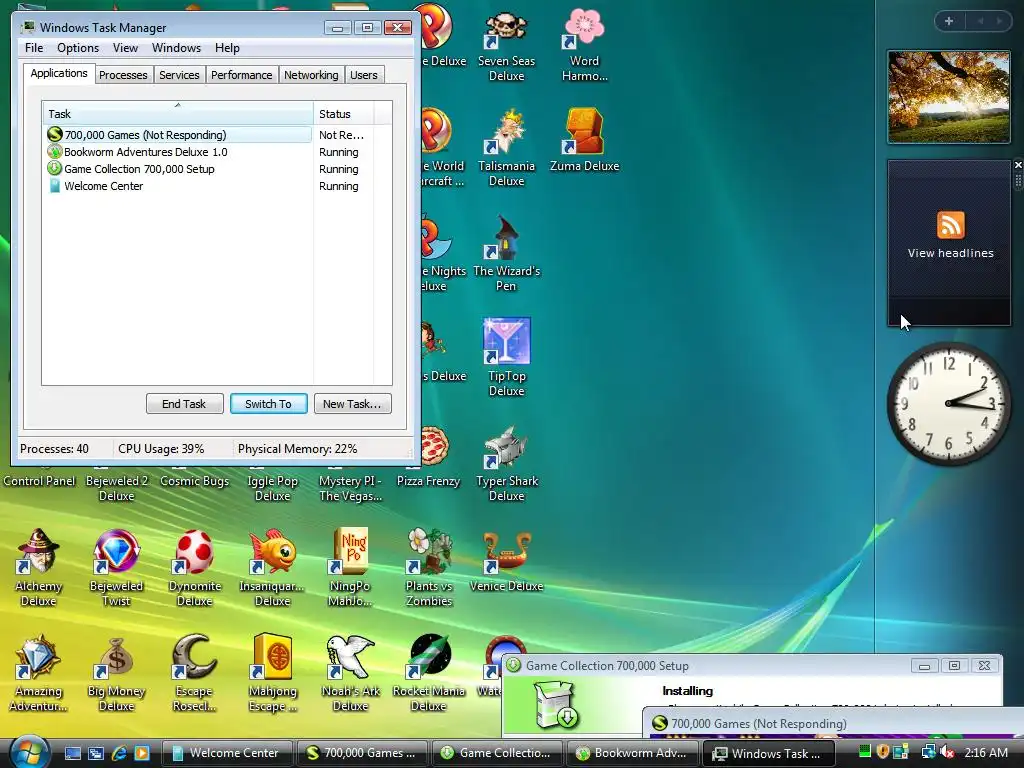1024x768 pixels.
Task: Click the muted volume tray icon
Action: coord(948,753)
